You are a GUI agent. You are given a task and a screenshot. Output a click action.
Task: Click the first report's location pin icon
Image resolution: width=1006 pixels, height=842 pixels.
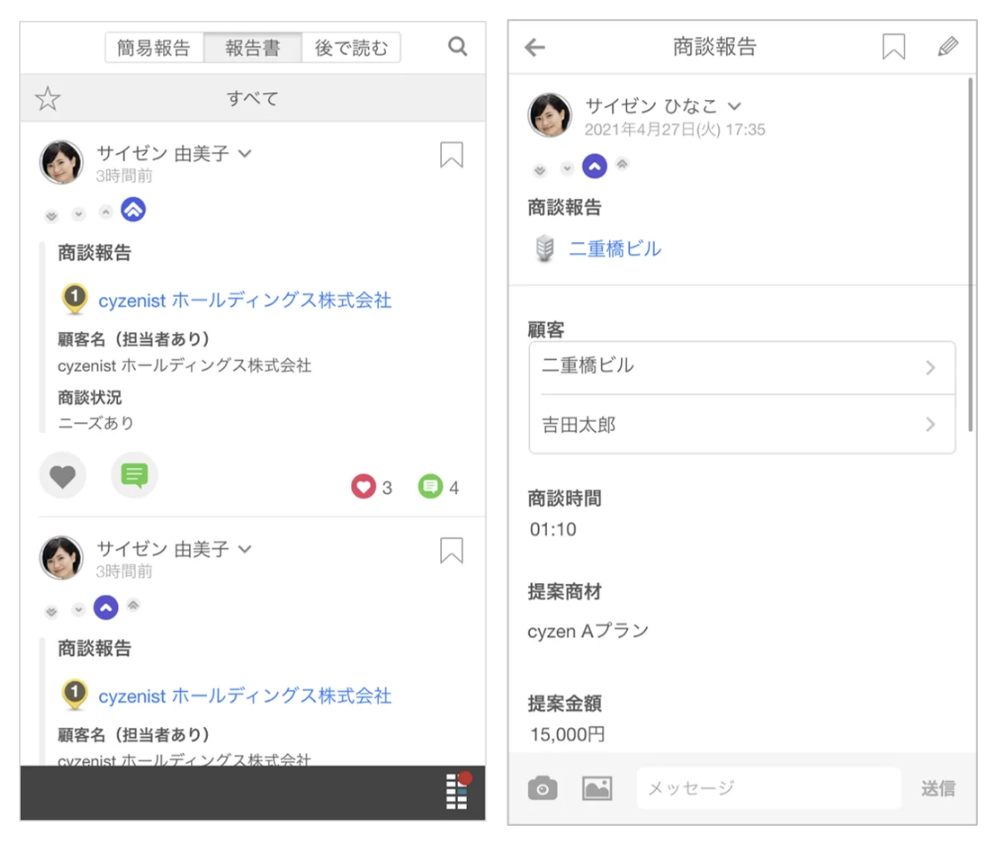point(74,299)
